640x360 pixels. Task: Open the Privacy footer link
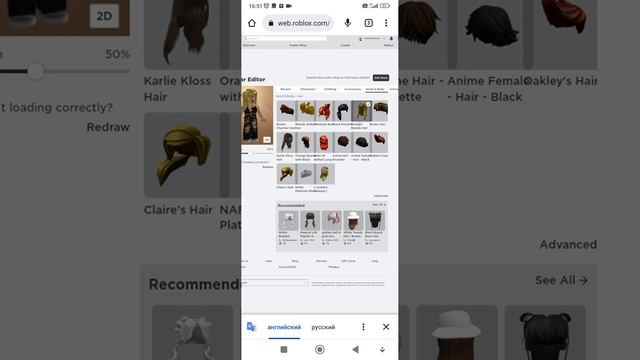(x=334, y=267)
